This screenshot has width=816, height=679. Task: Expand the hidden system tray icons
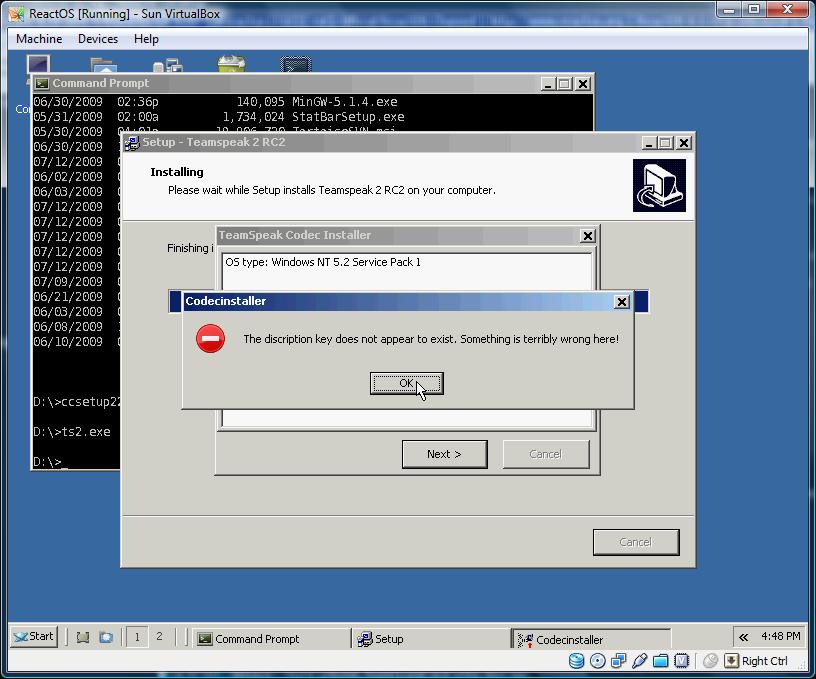[744, 637]
